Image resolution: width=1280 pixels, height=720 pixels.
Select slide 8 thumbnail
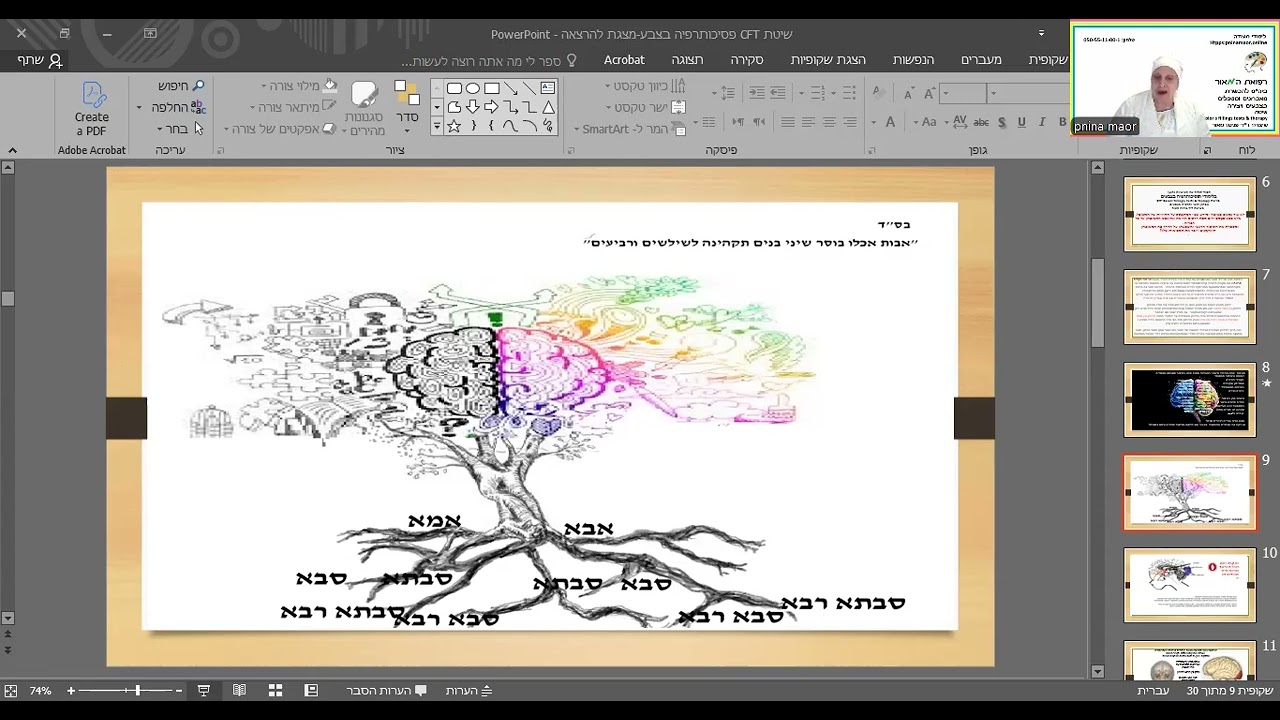[x=1190, y=400]
